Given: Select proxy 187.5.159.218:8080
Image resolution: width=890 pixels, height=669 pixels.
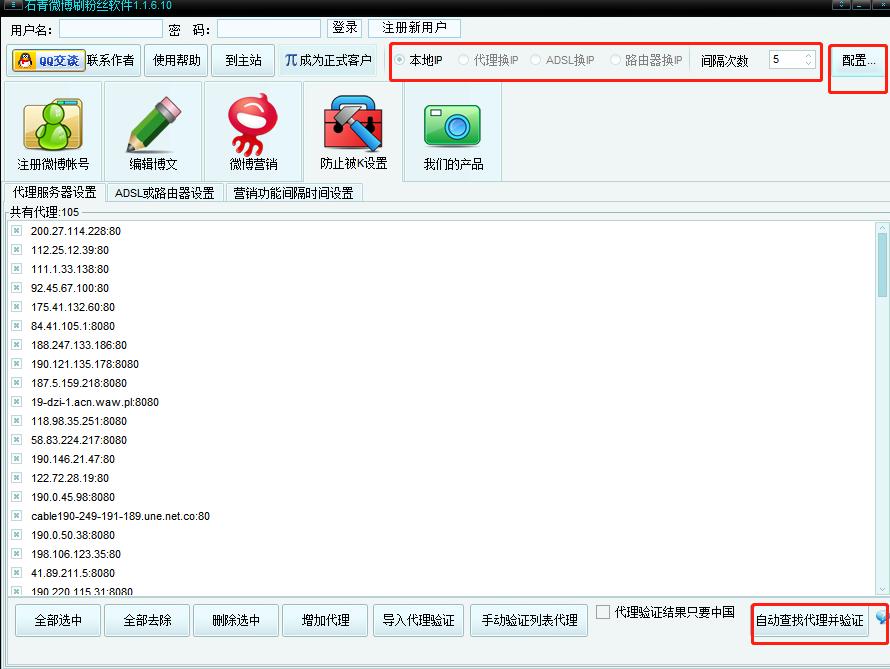Looking at the screenshot, I should [x=79, y=383].
